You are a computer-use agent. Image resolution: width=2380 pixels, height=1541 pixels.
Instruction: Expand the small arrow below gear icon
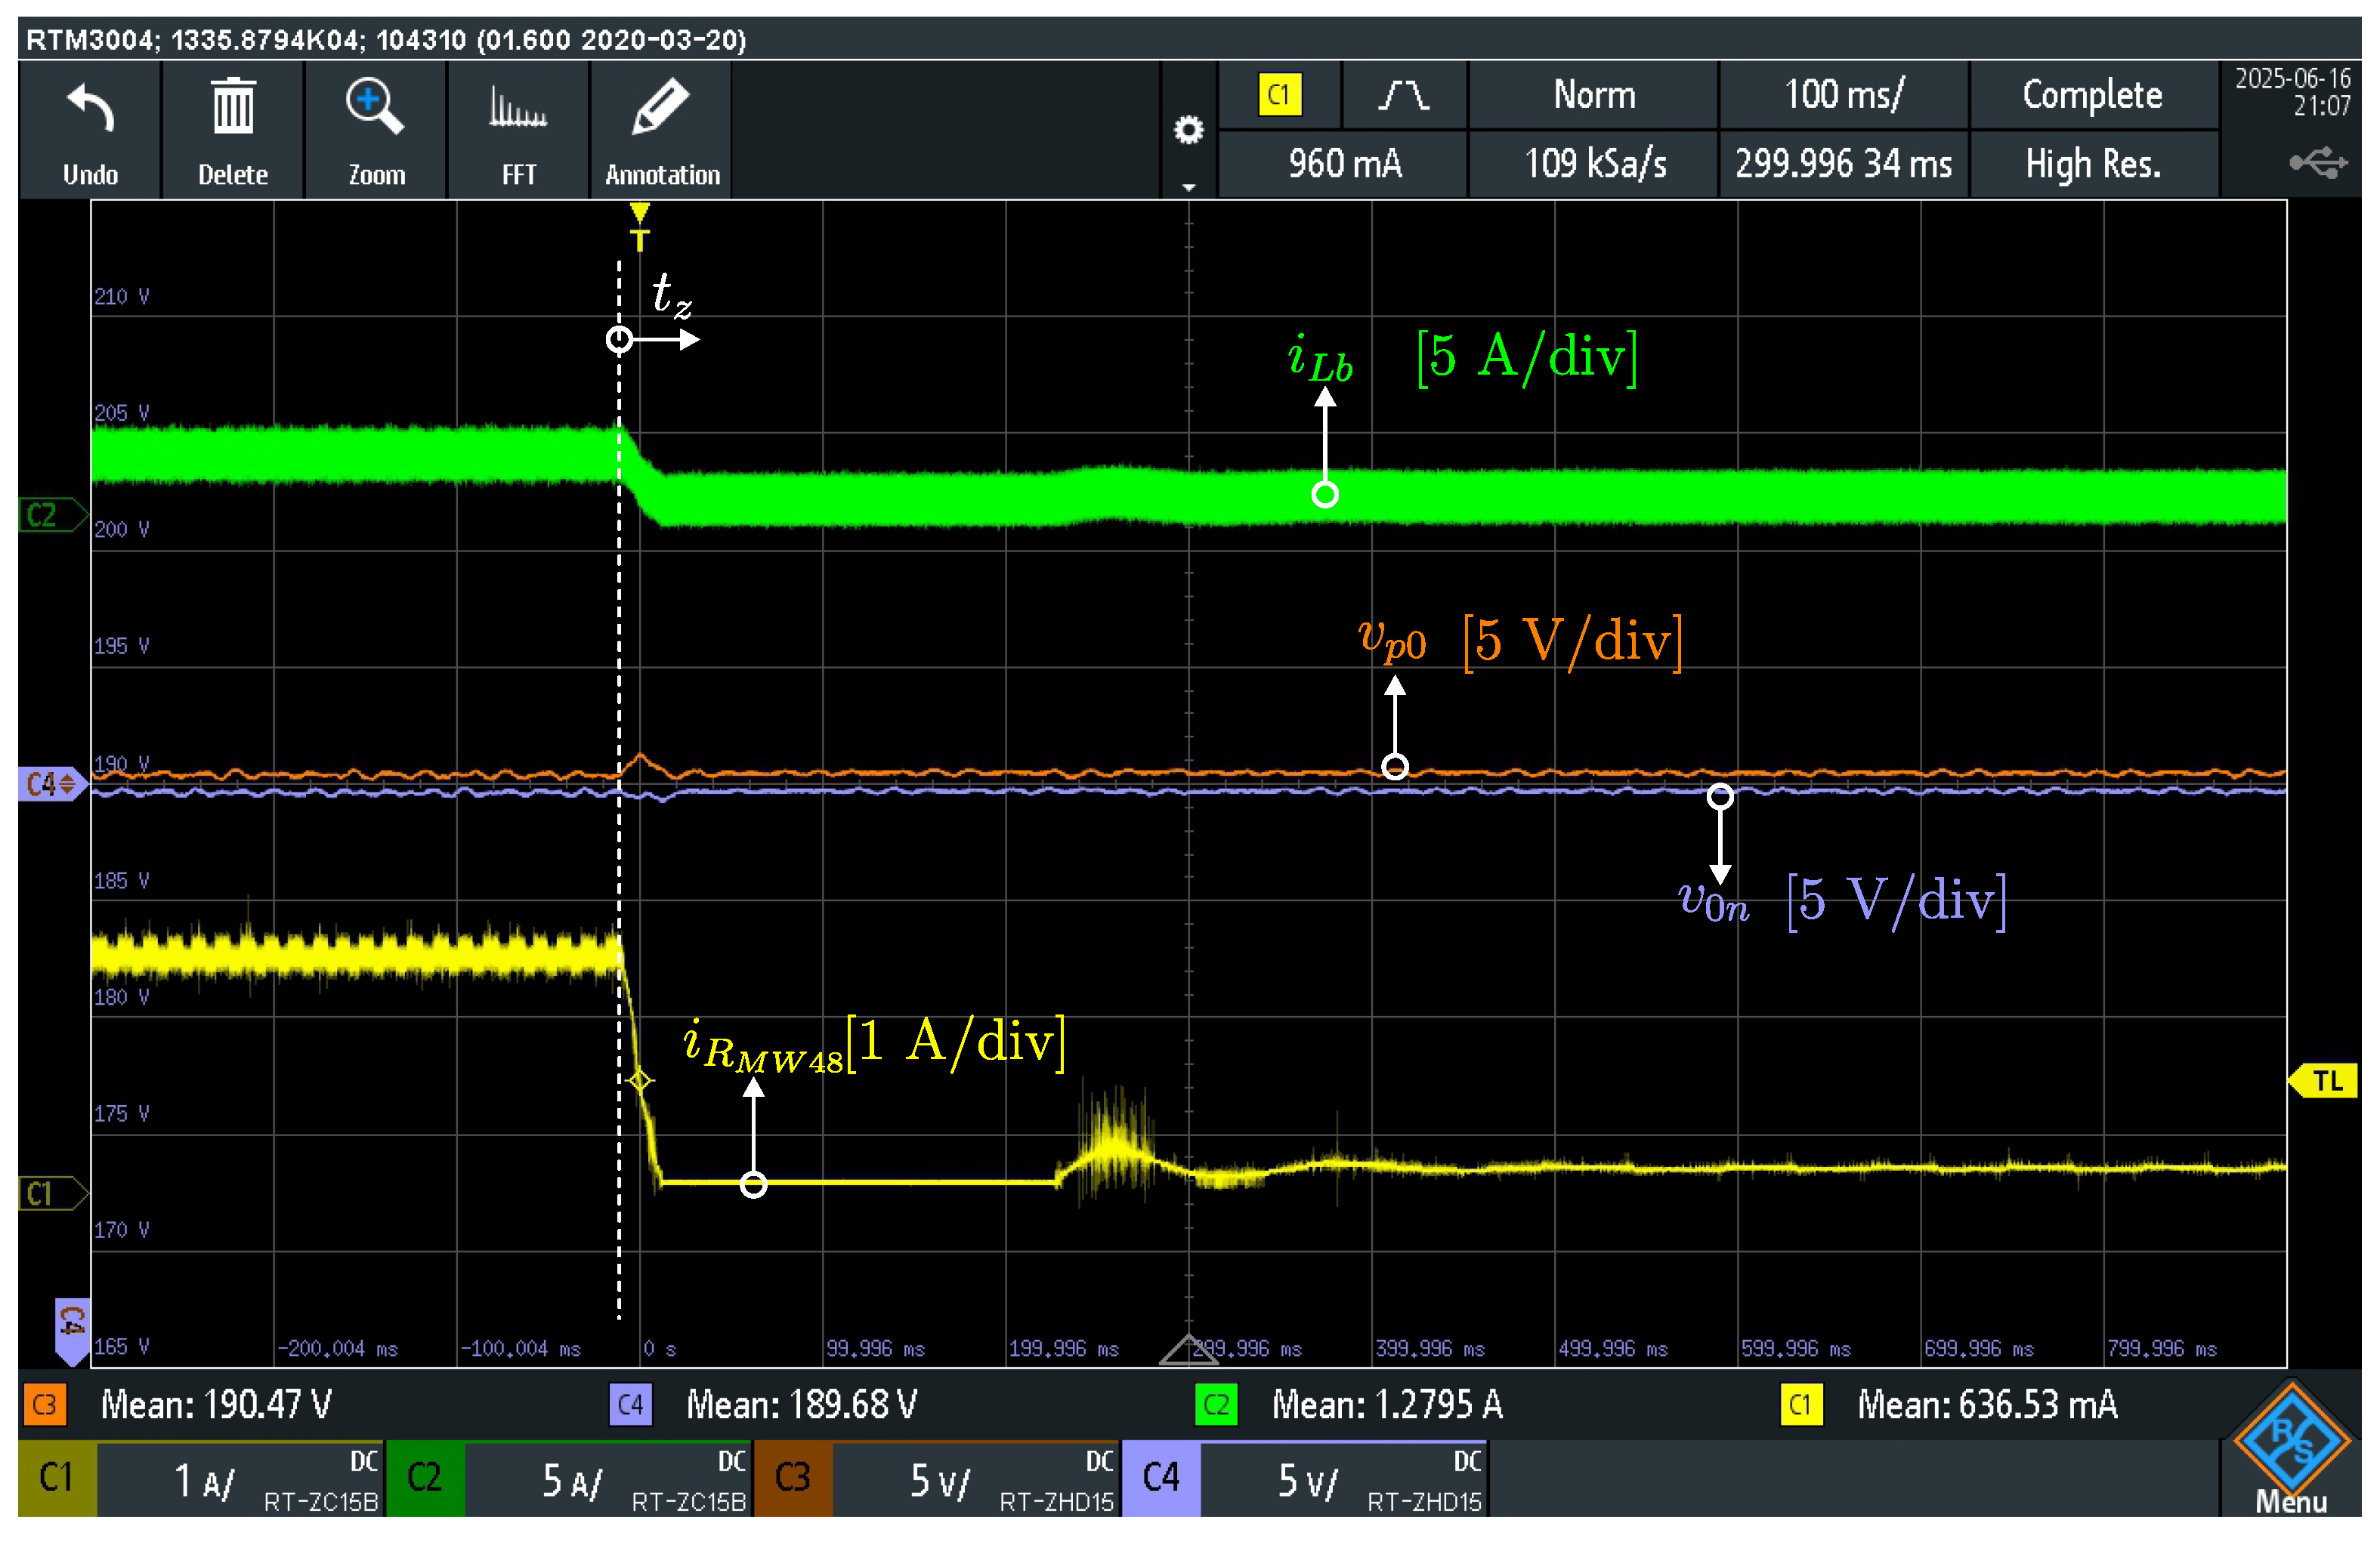[x=1188, y=187]
